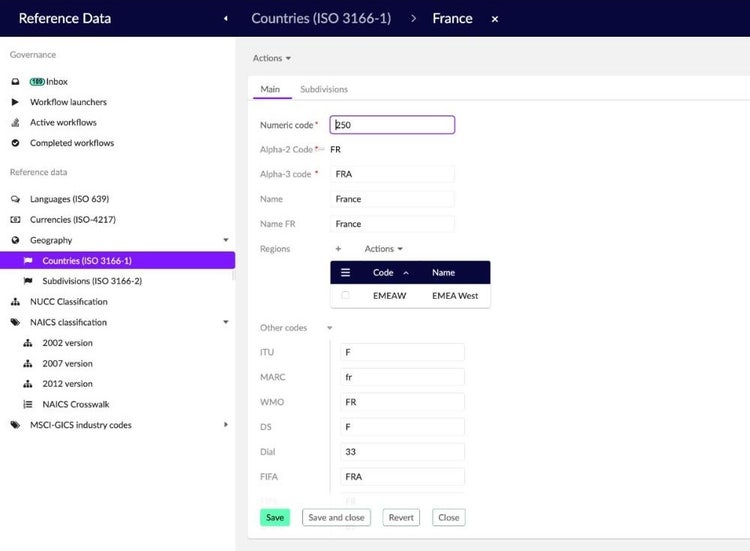Sort regions by Code column arrow
Screen dimensions: 750x551
[406, 273]
